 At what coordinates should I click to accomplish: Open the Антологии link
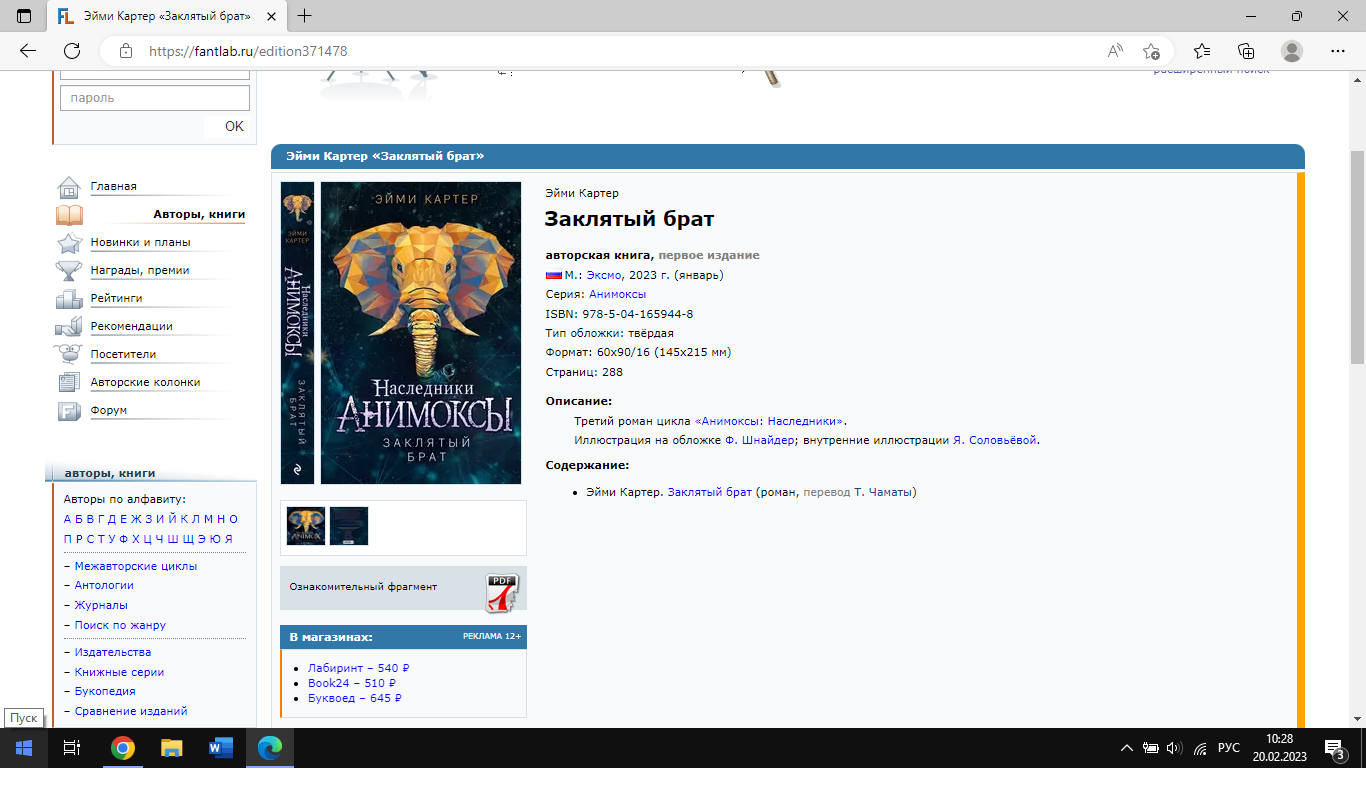(x=104, y=585)
